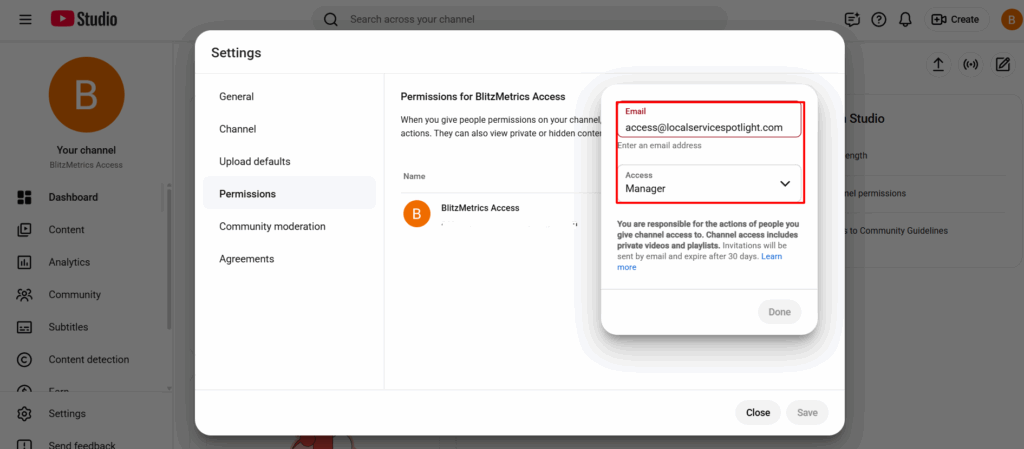This screenshot has width=1024, height=449.
Task: Open Analytics in the left sidebar
Action: tap(69, 262)
